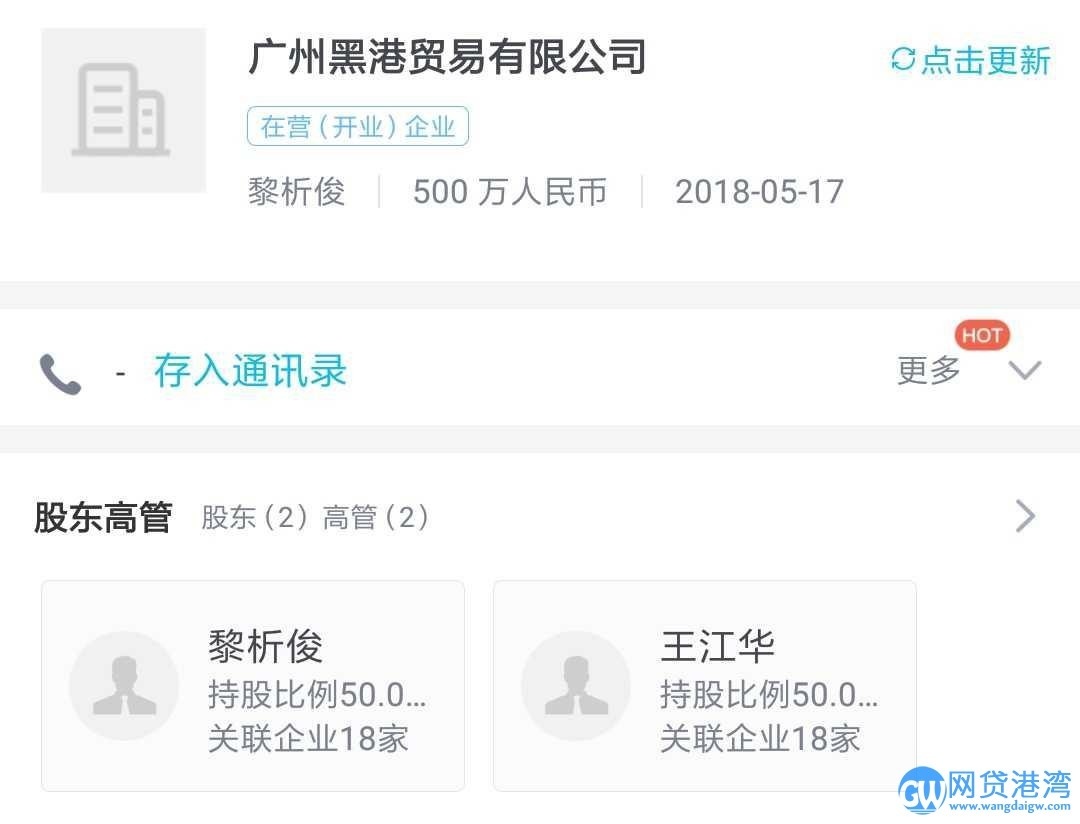Select 王江华's shareholder avatar icon
Image resolution: width=1080 pixels, height=824 pixels.
(575, 685)
